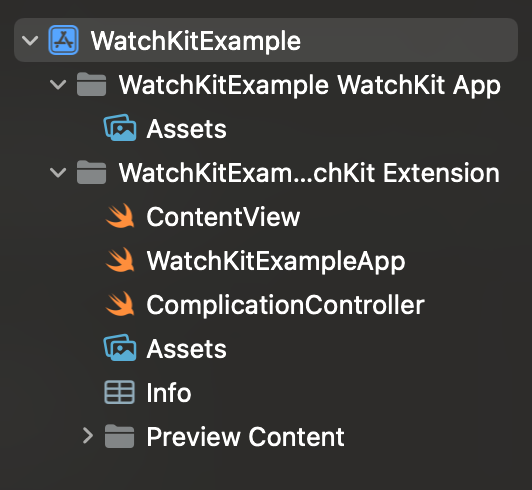This screenshot has height=490, width=532.
Task: Collapse the WatchKitExample WatchKit App group
Action: (58, 84)
